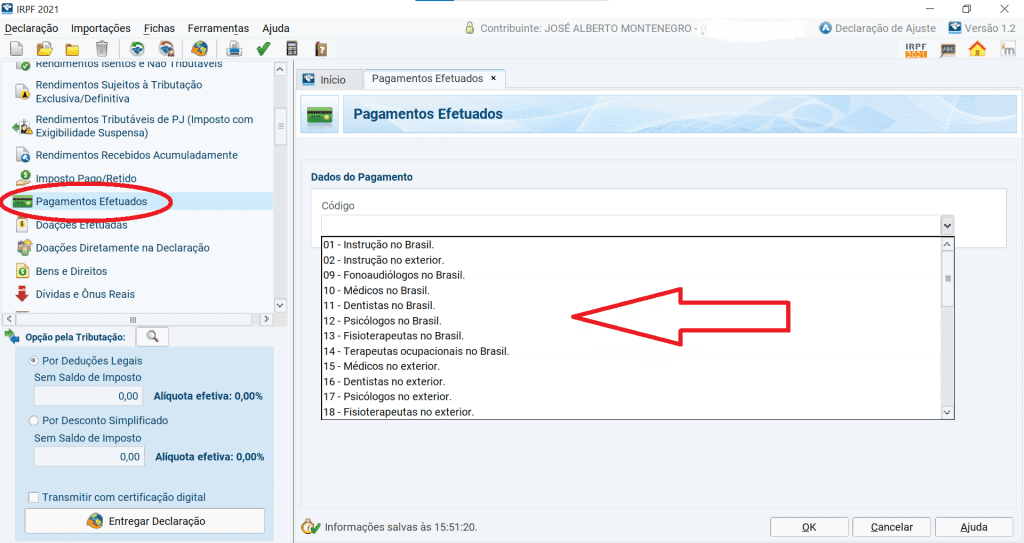The width and height of the screenshot is (1024, 543).
Task: Click the Ajuda button at bottom
Action: [974, 527]
